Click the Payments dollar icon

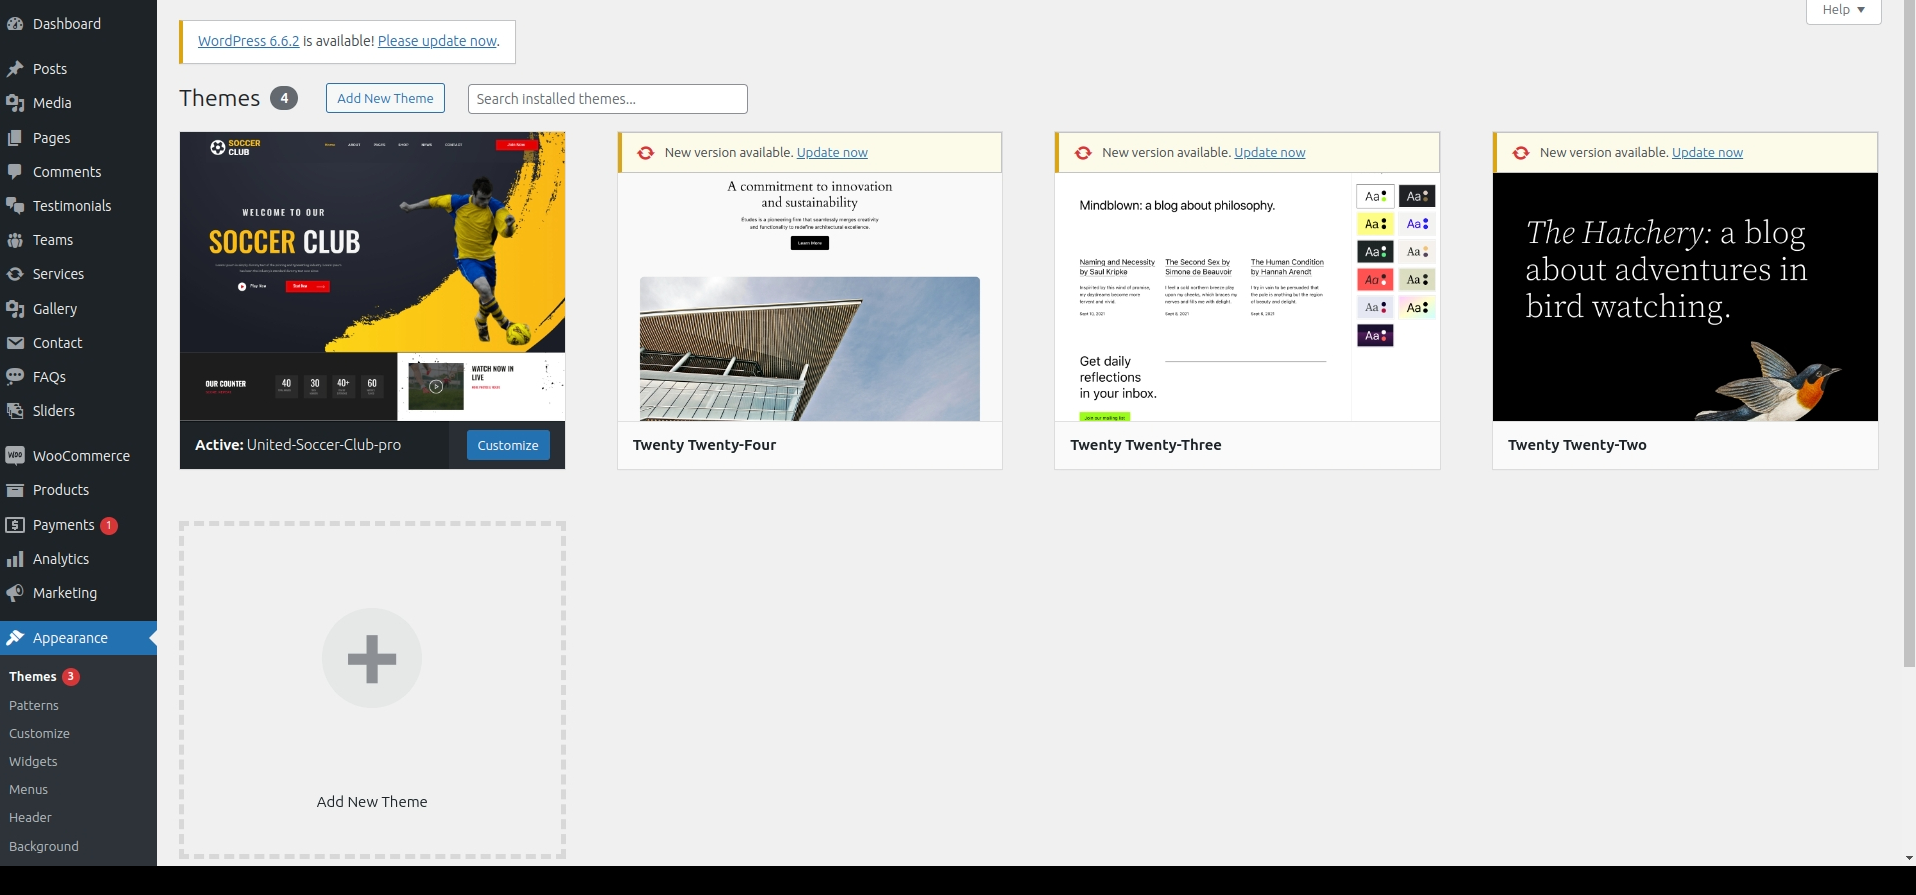click(15, 525)
